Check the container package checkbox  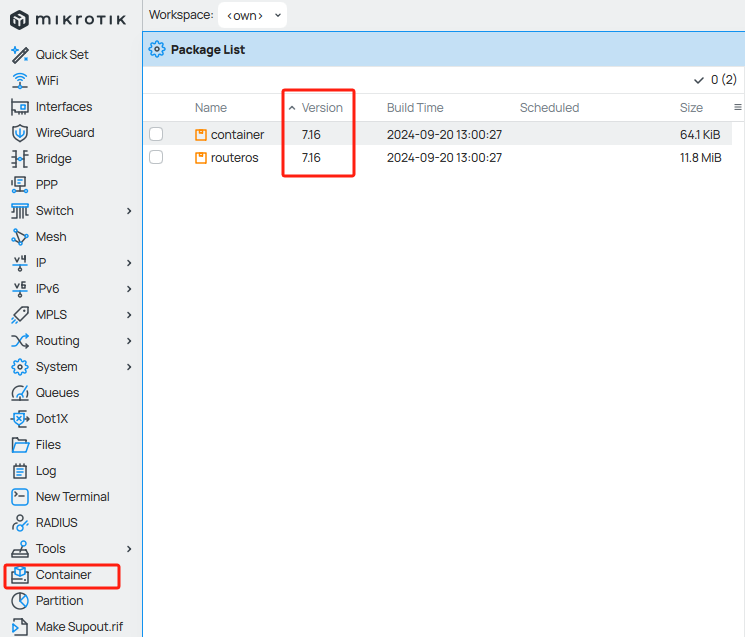pyautogui.click(x=156, y=134)
